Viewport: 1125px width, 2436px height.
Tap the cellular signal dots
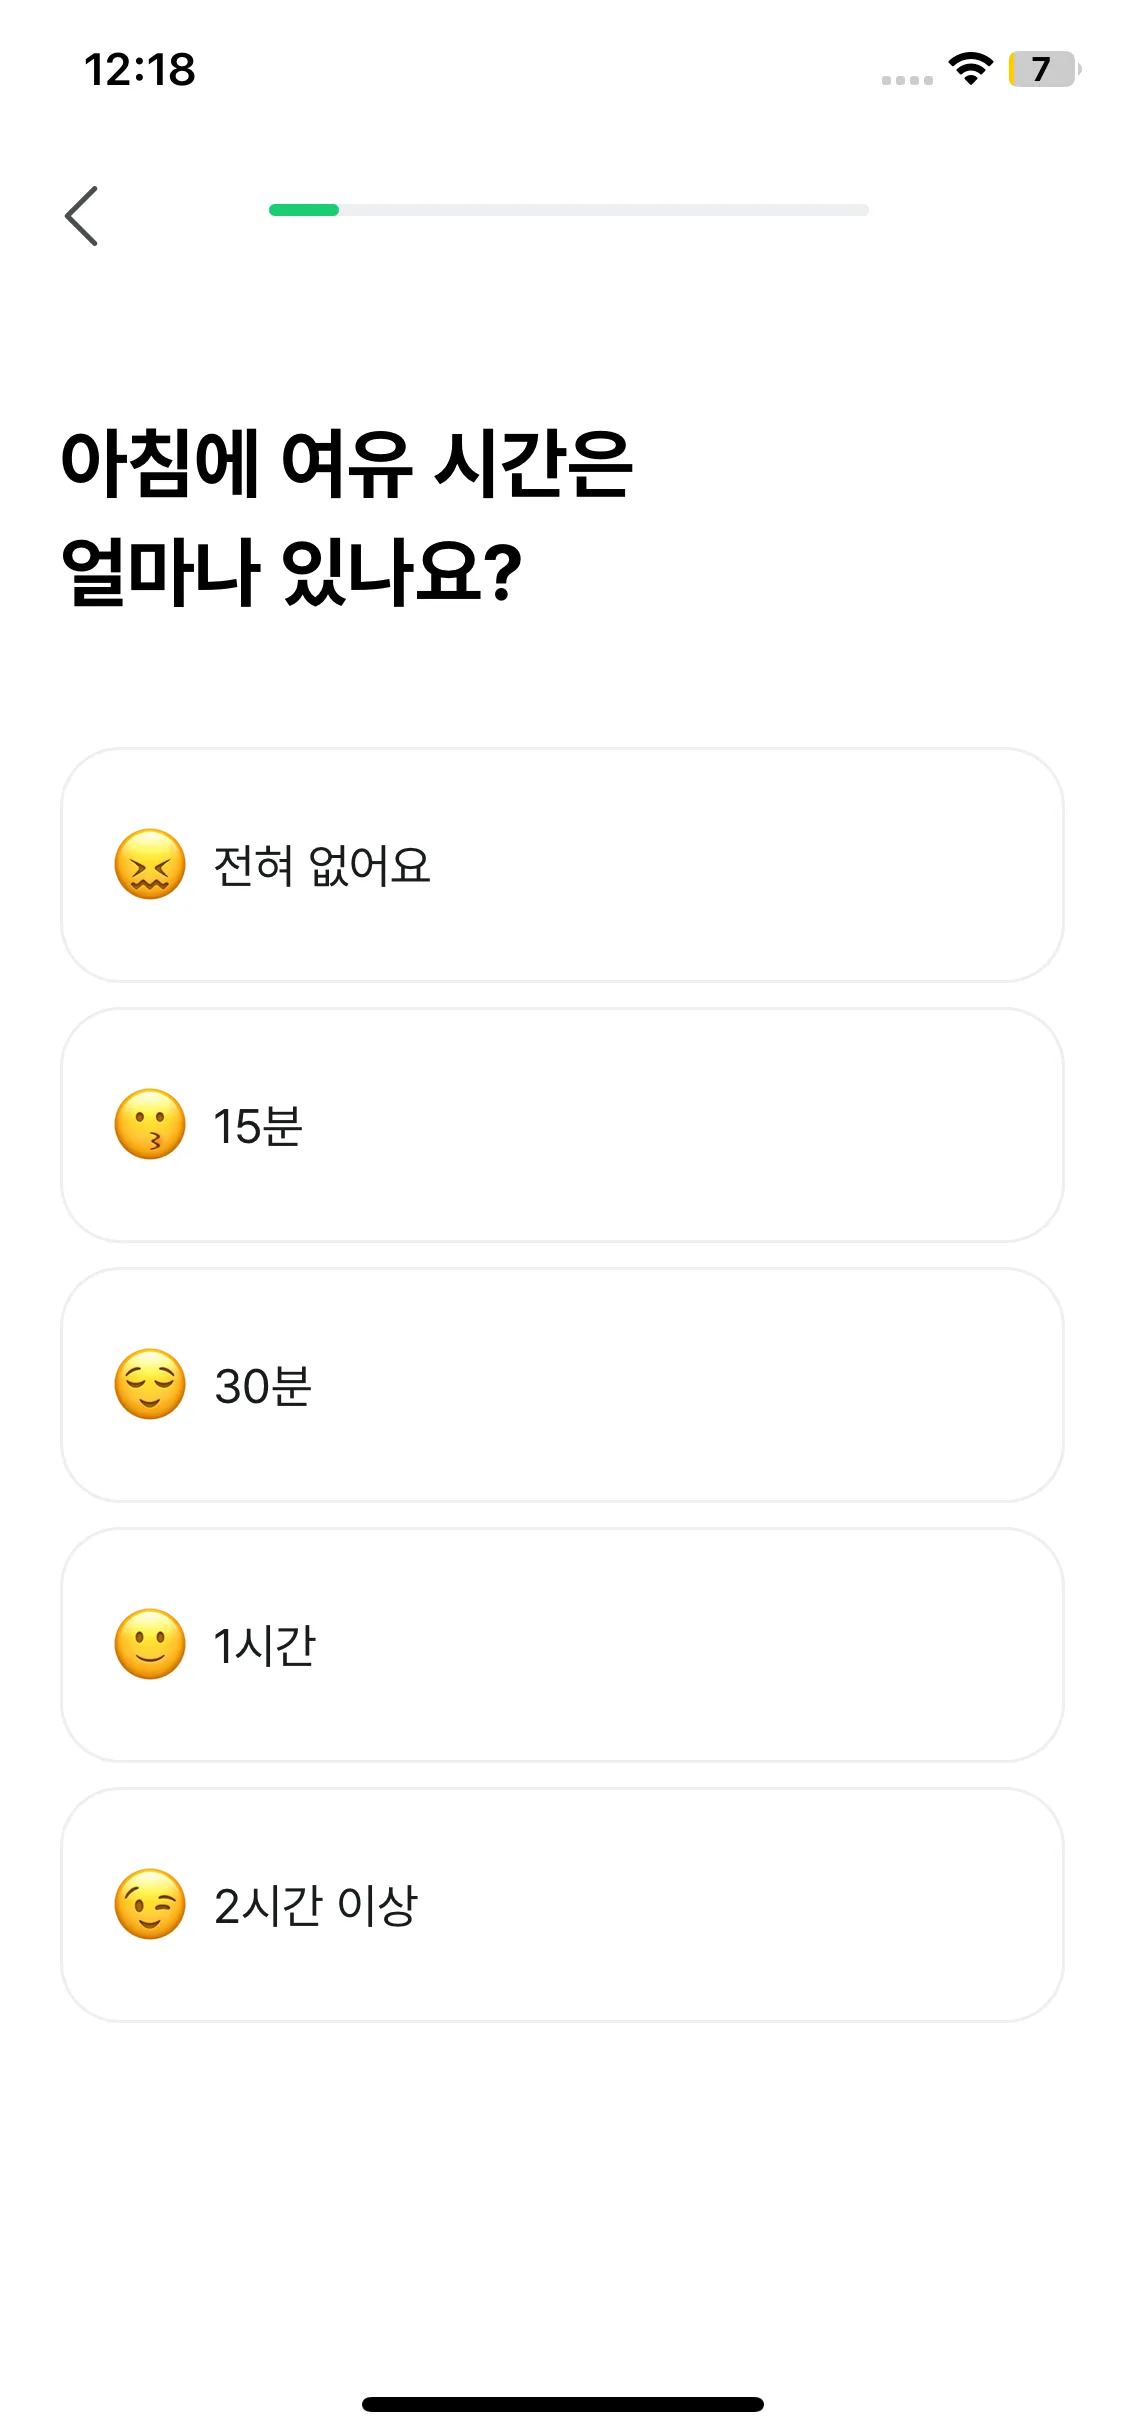[x=907, y=80]
